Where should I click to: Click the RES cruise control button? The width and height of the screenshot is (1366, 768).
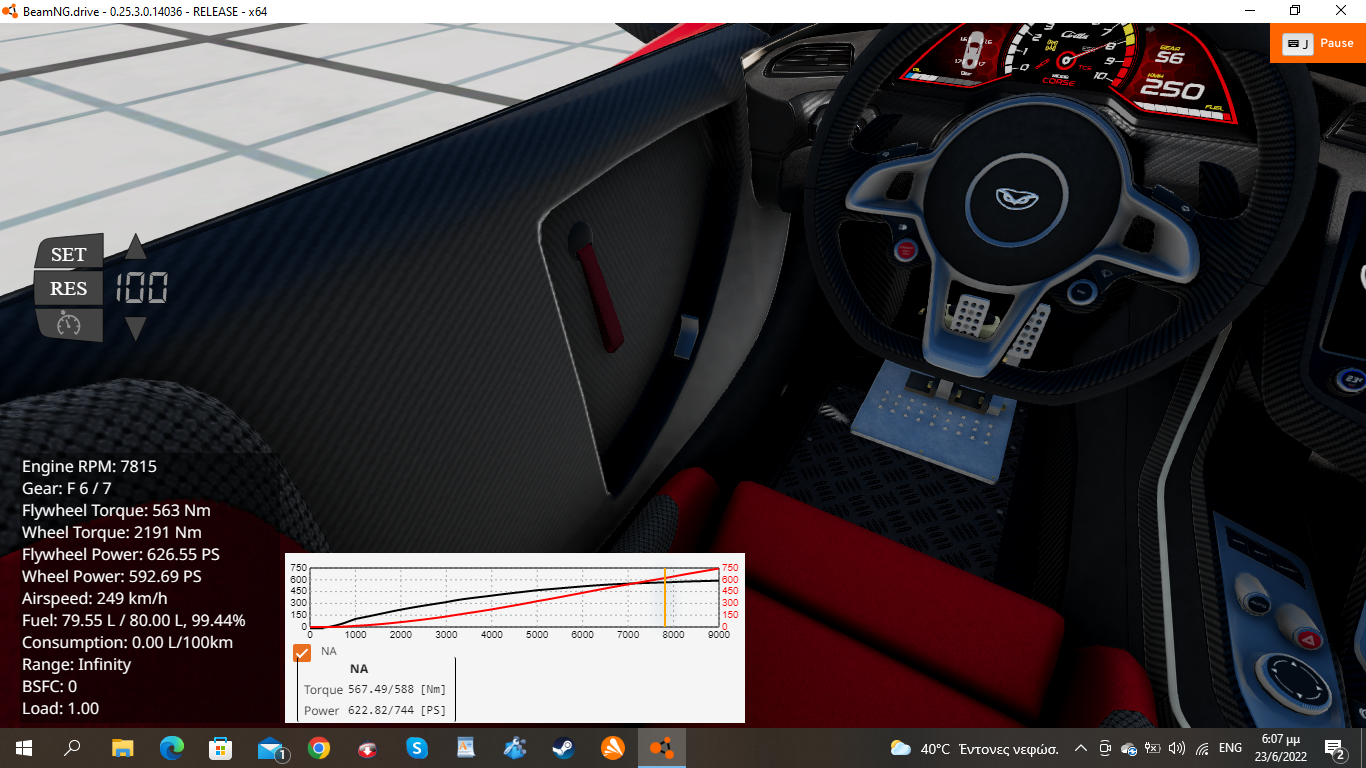[x=69, y=288]
